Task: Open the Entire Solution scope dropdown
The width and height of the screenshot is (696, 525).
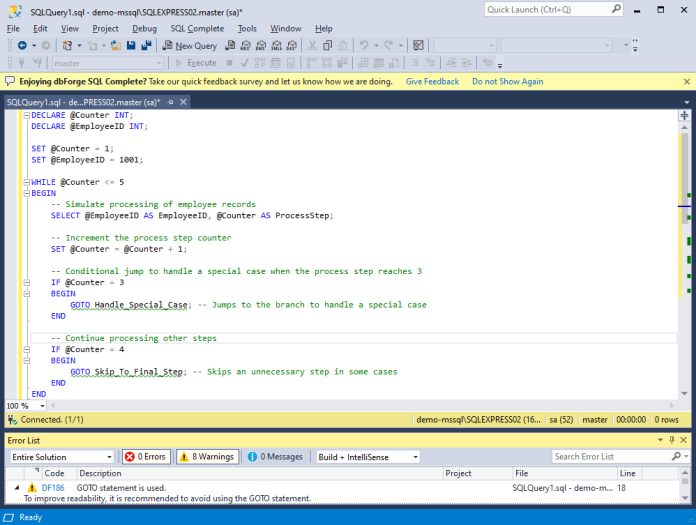Action: 62,457
